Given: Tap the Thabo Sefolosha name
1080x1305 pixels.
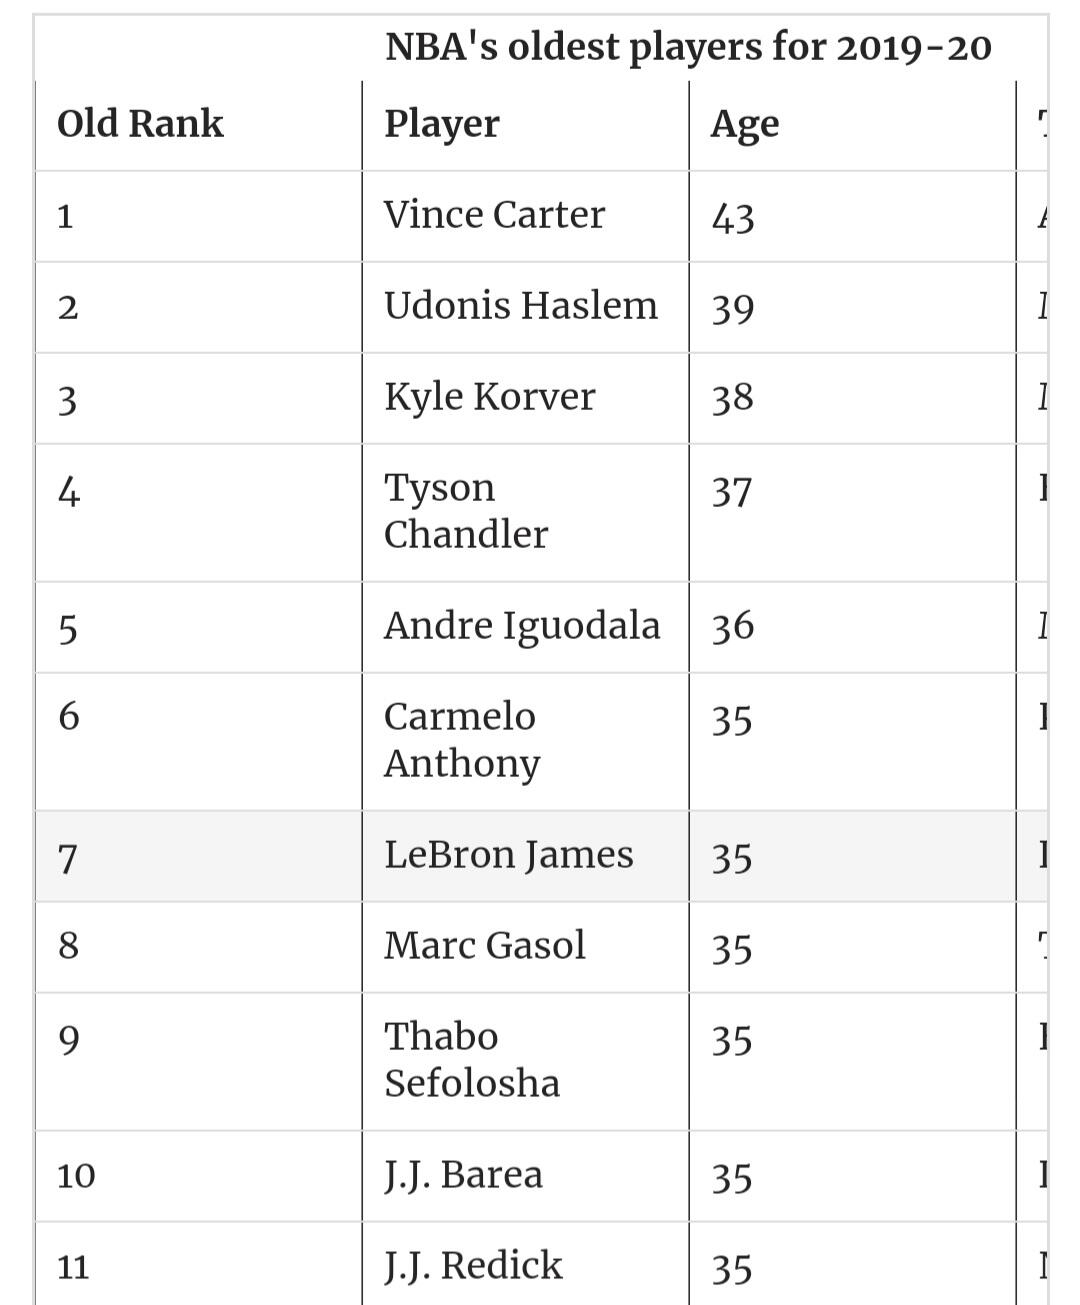Looking at the screenshot, I should pos(472,1060).
